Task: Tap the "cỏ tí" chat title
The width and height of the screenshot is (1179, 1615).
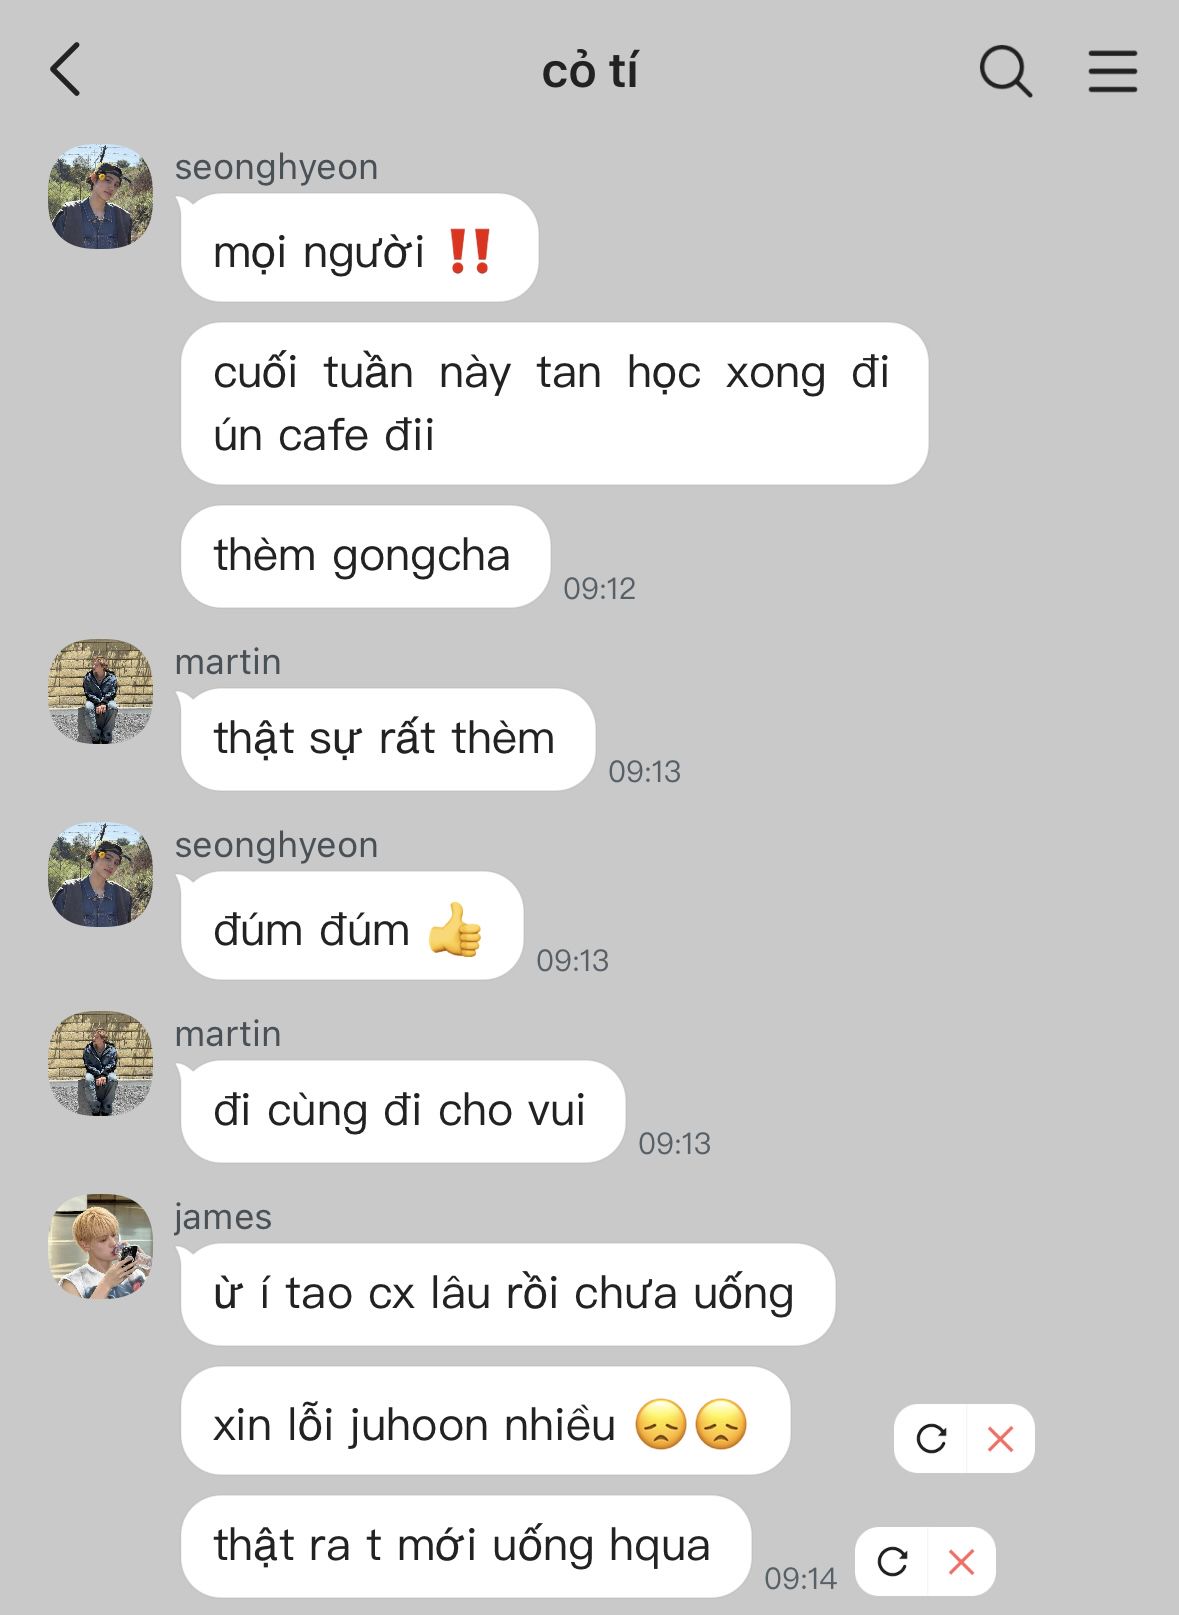Action: click(590, 71)
